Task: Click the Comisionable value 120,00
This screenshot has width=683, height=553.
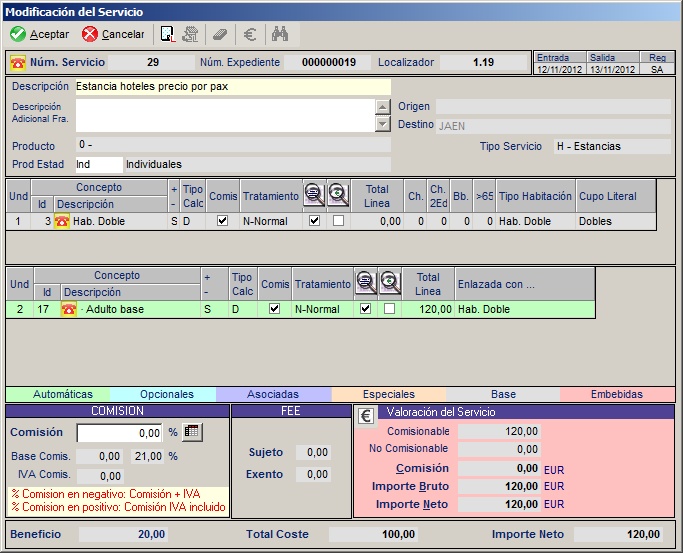Action: coord(499,432)
